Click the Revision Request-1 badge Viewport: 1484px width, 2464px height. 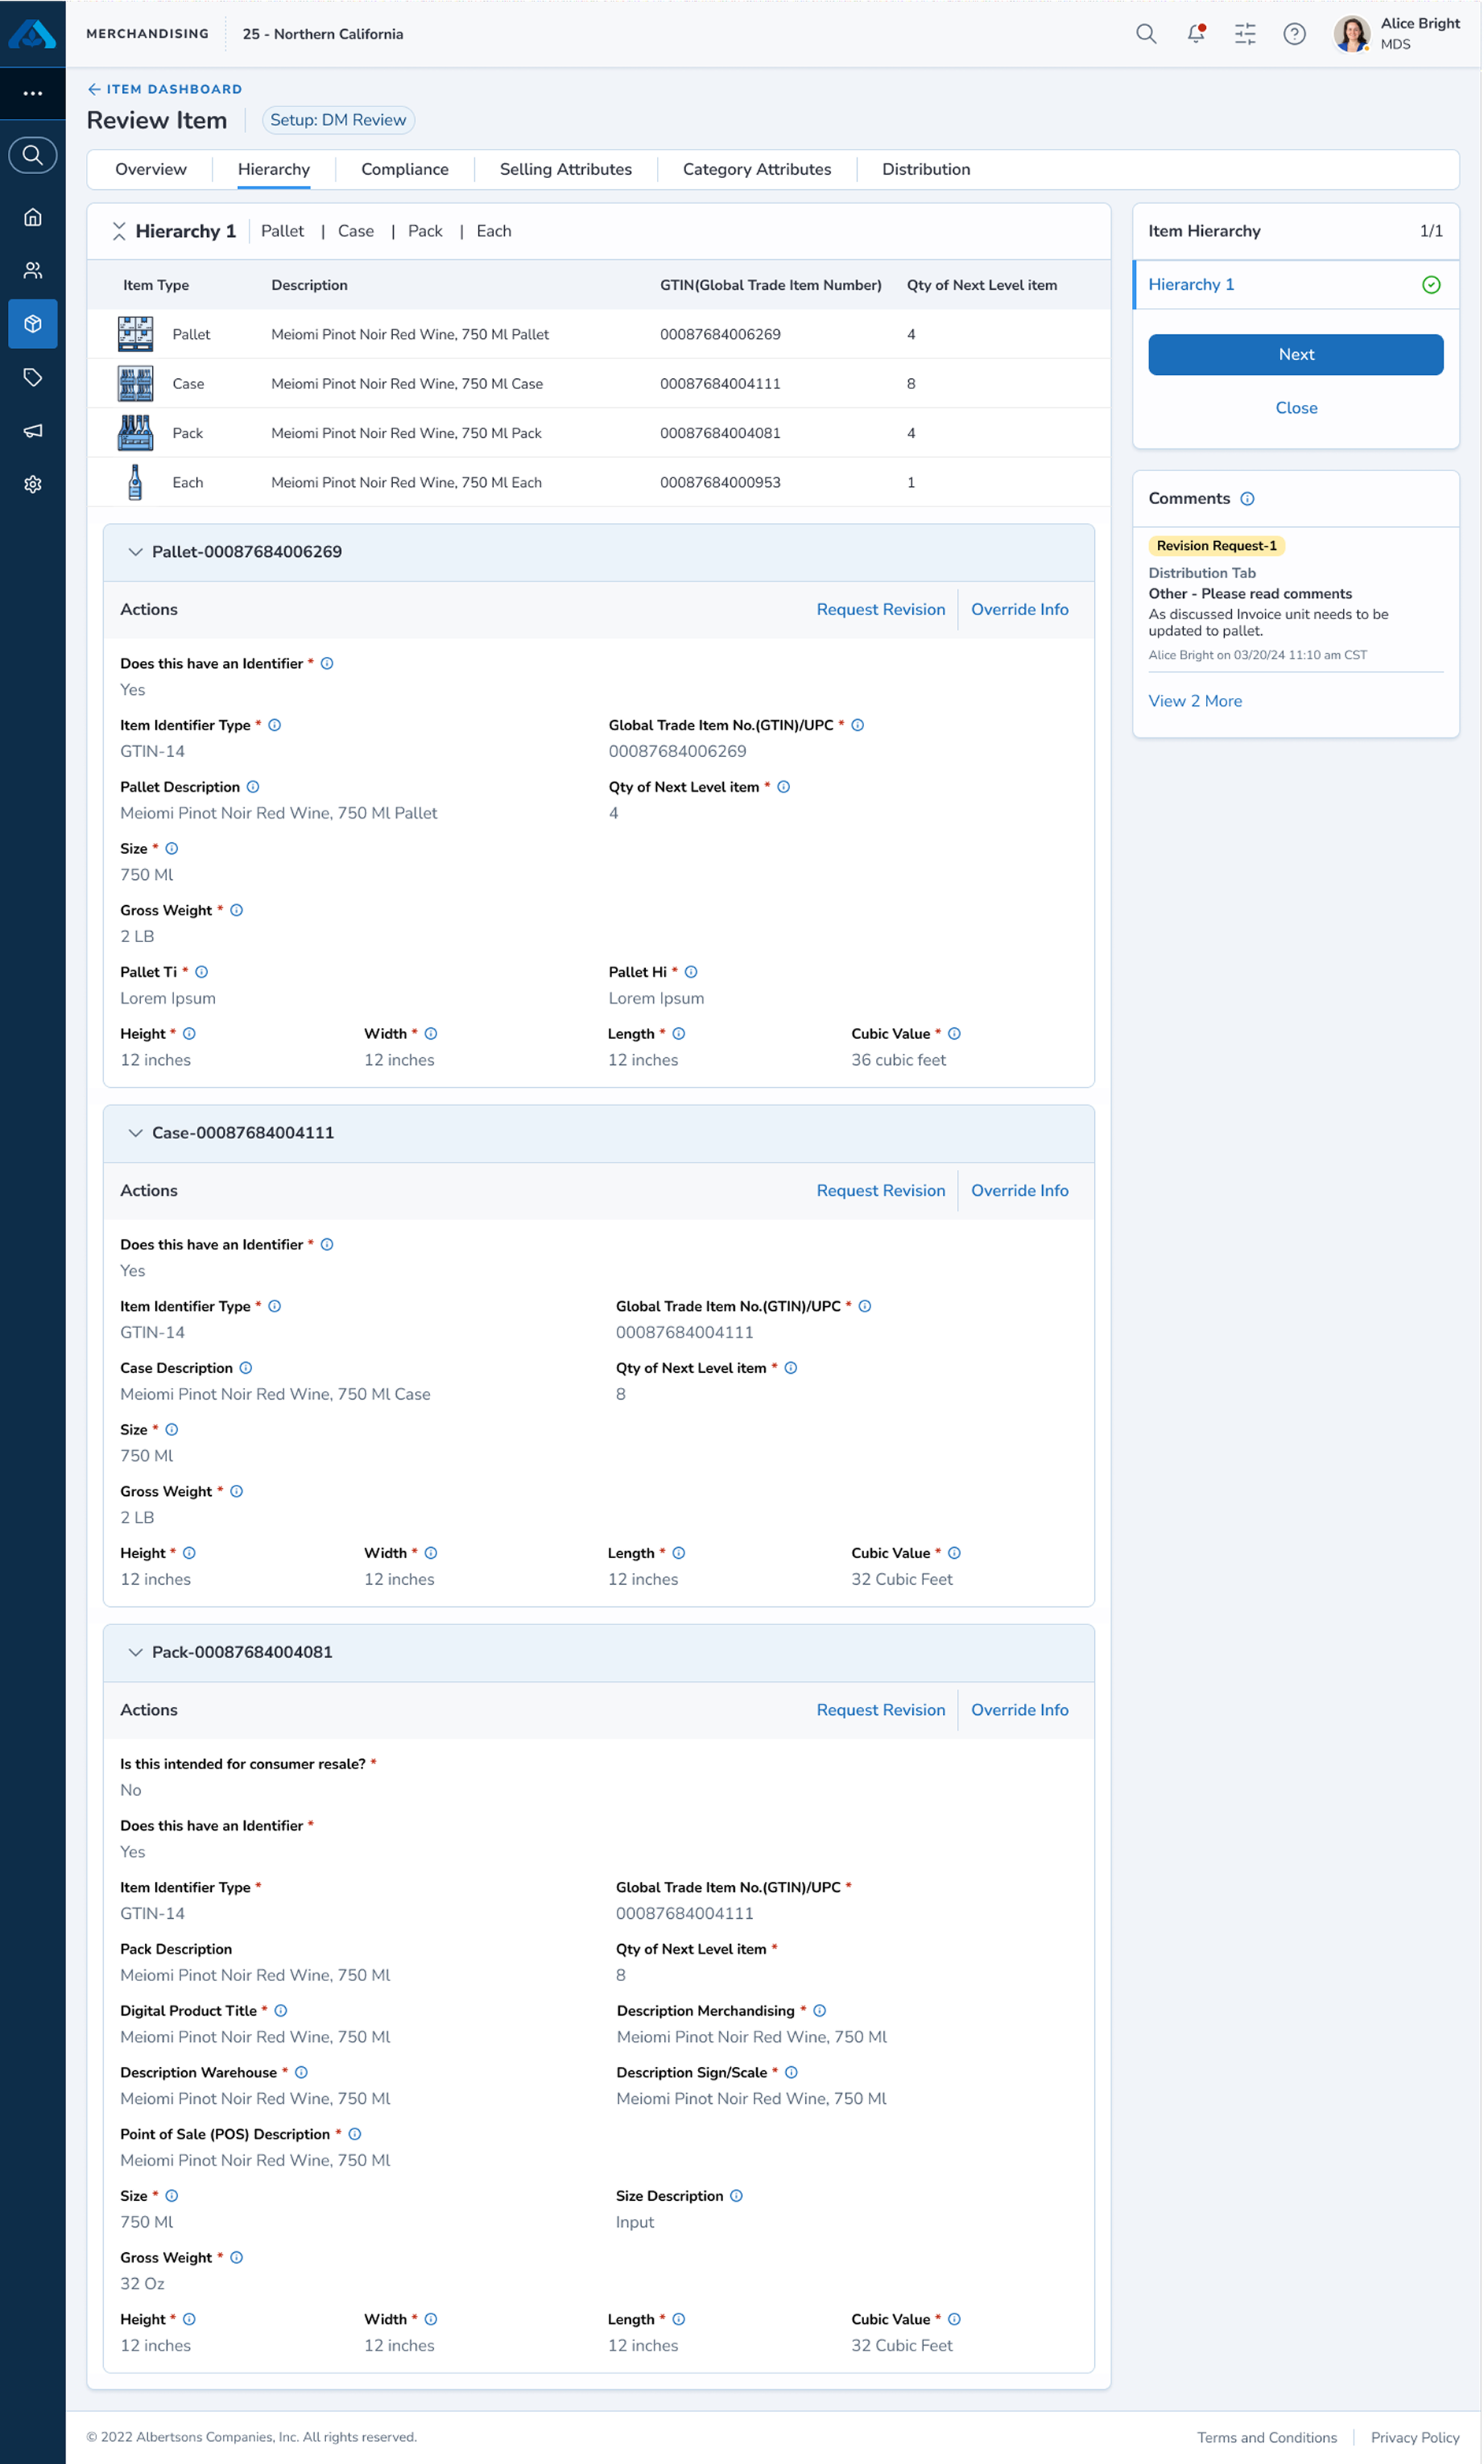(1216, 546)
